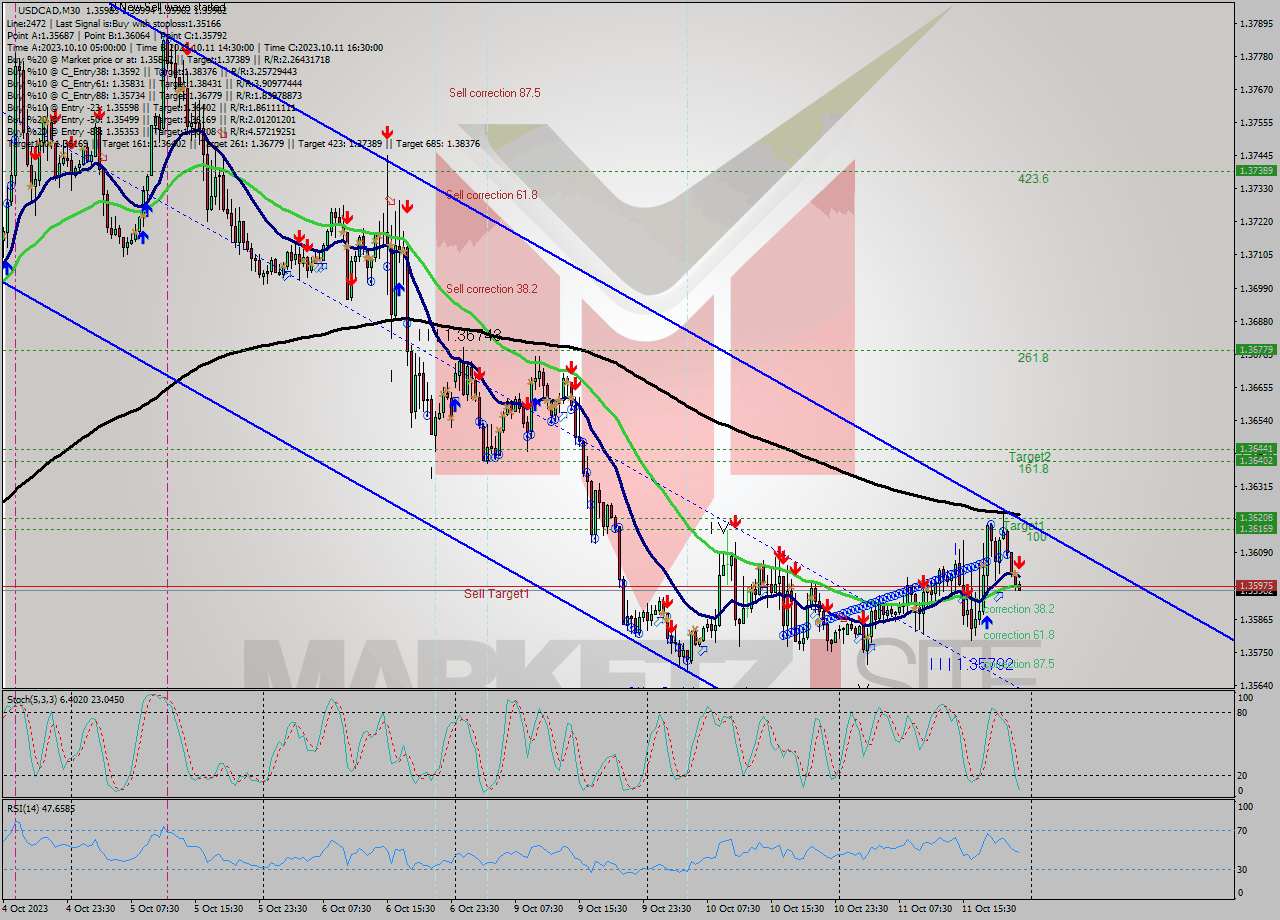
Task: Select the Sell correction 87.5 label
Action: point(495,93)
